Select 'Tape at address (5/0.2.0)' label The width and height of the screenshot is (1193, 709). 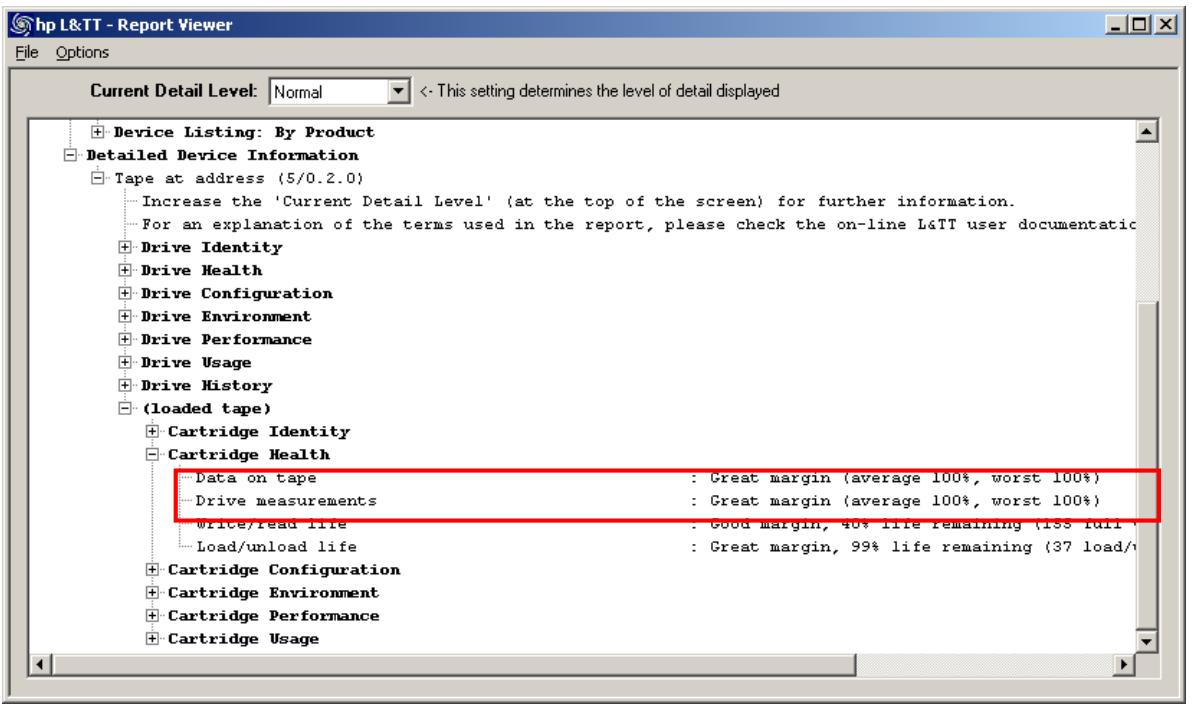click(239, 178)
